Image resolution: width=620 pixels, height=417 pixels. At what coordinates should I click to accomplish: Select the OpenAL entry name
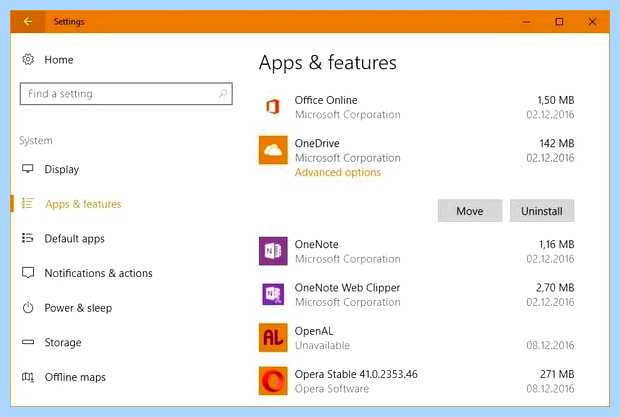314,331
